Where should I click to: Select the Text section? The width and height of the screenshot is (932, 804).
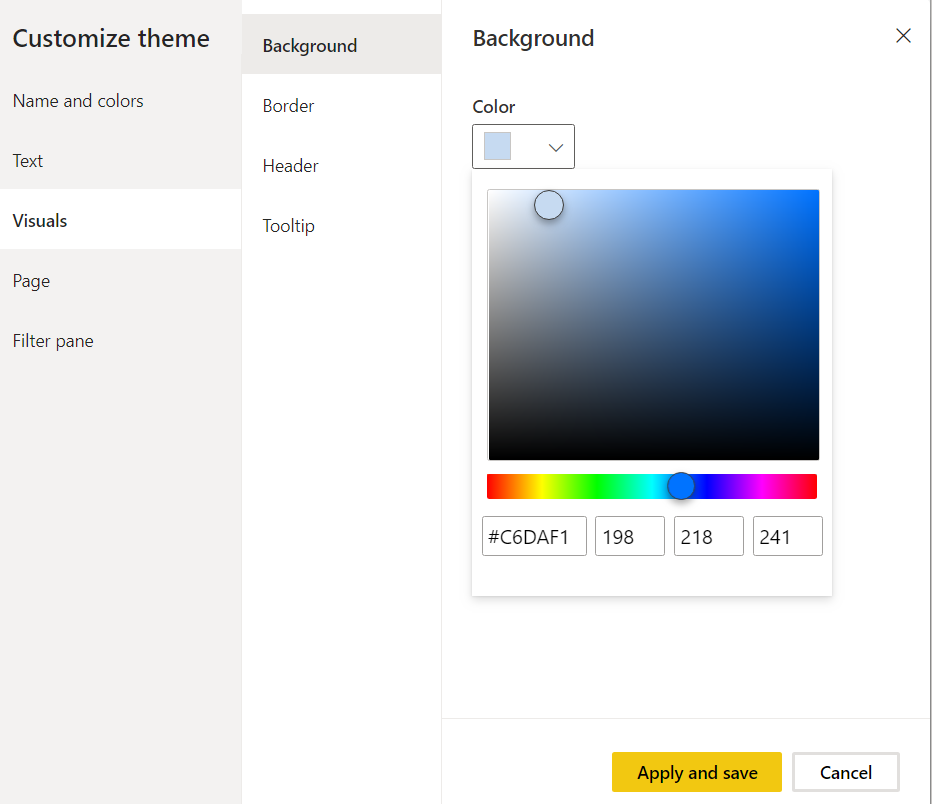28,161
